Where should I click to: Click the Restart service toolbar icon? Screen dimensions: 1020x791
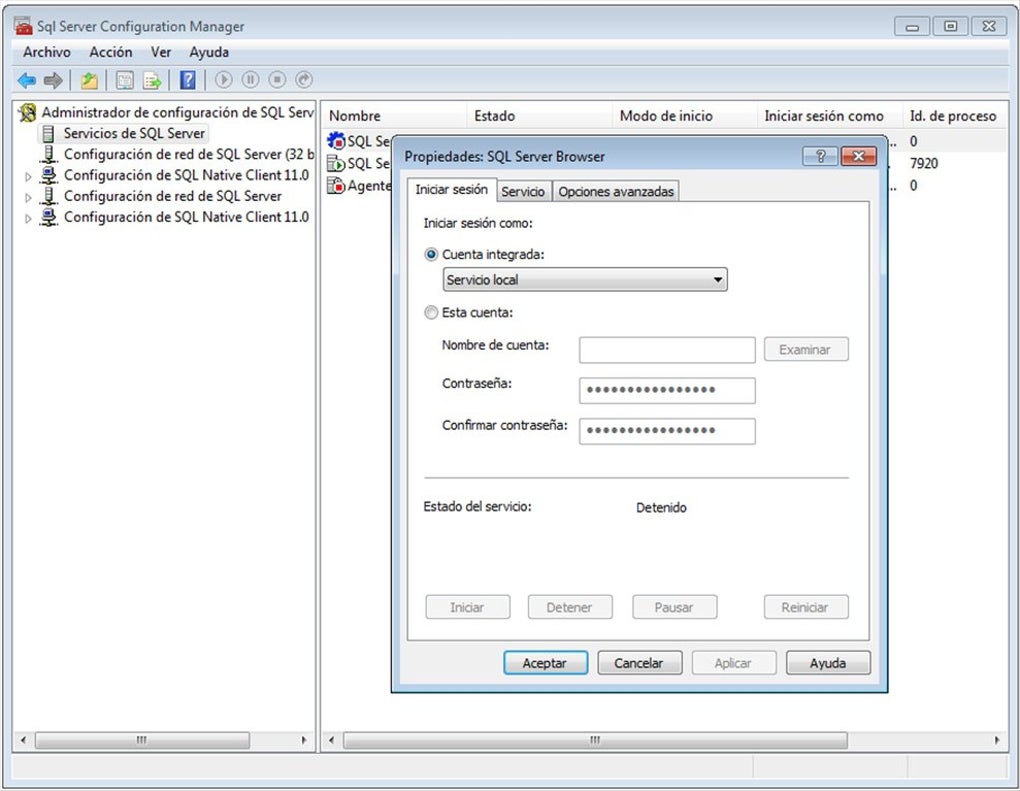pyautogui.click(x=304, y=79)
